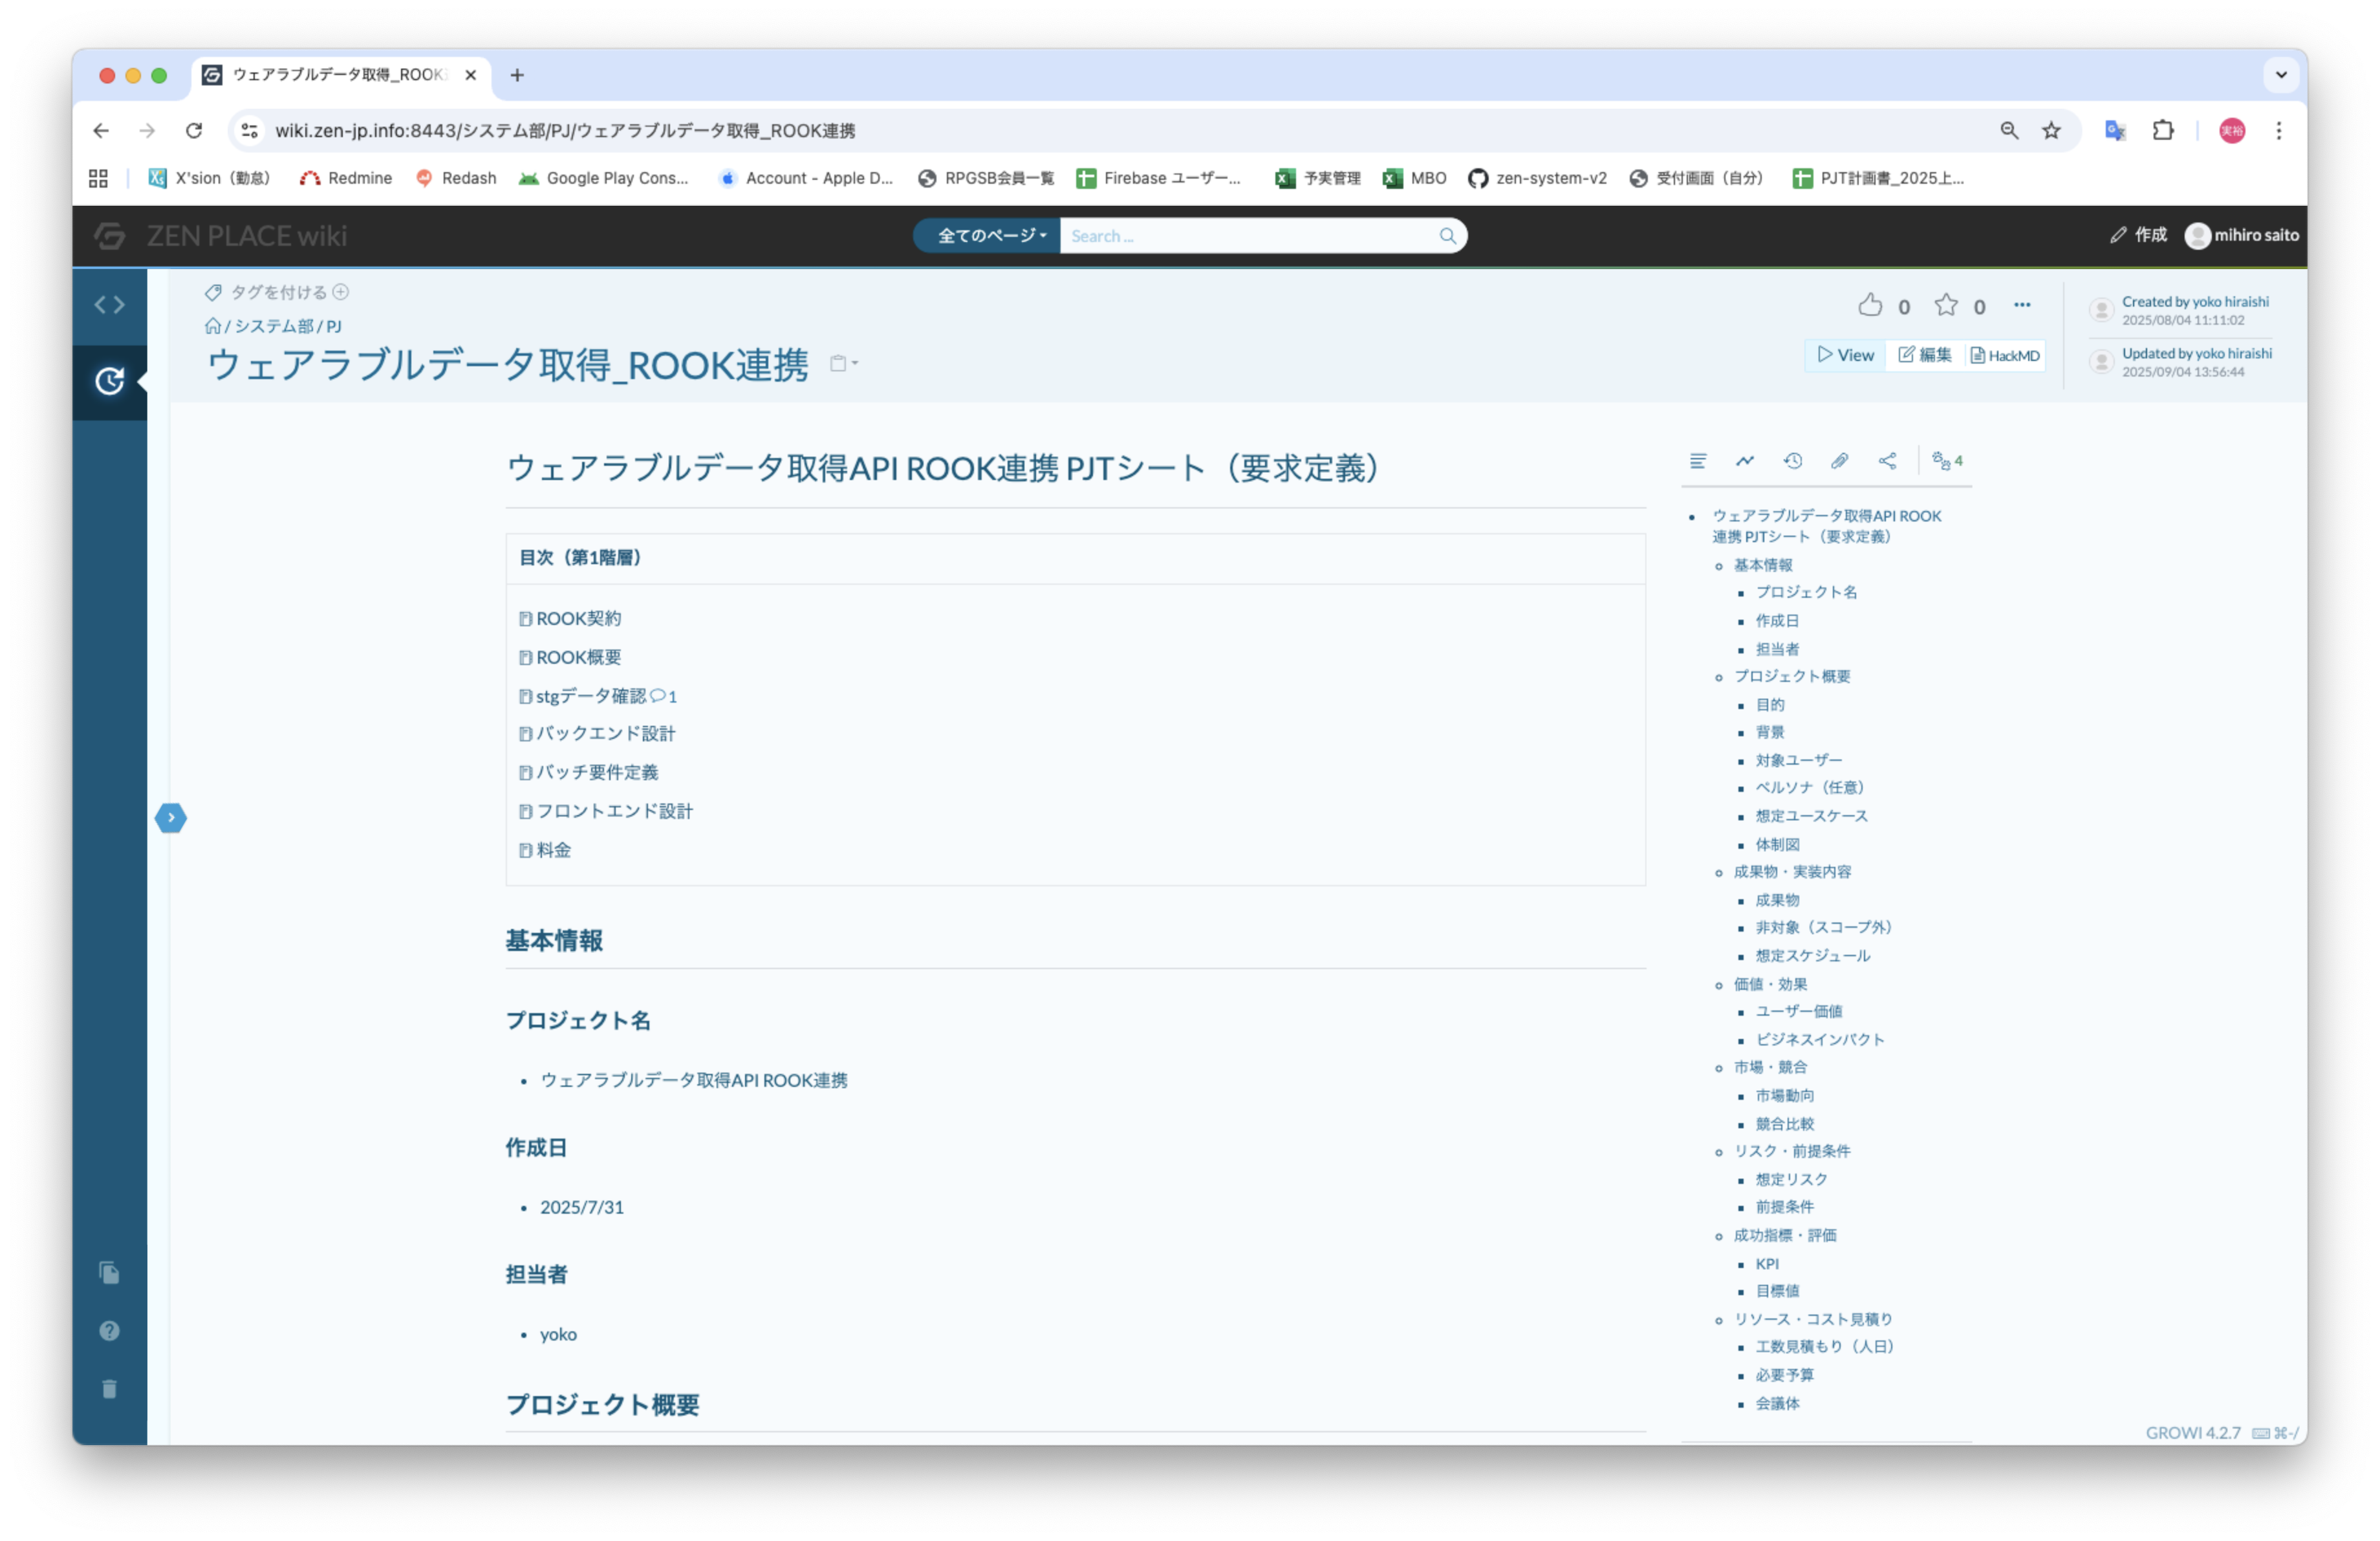
Task: Open the trash icon in sidebar
Action: pyautogui.click(x=109, y=1388)
